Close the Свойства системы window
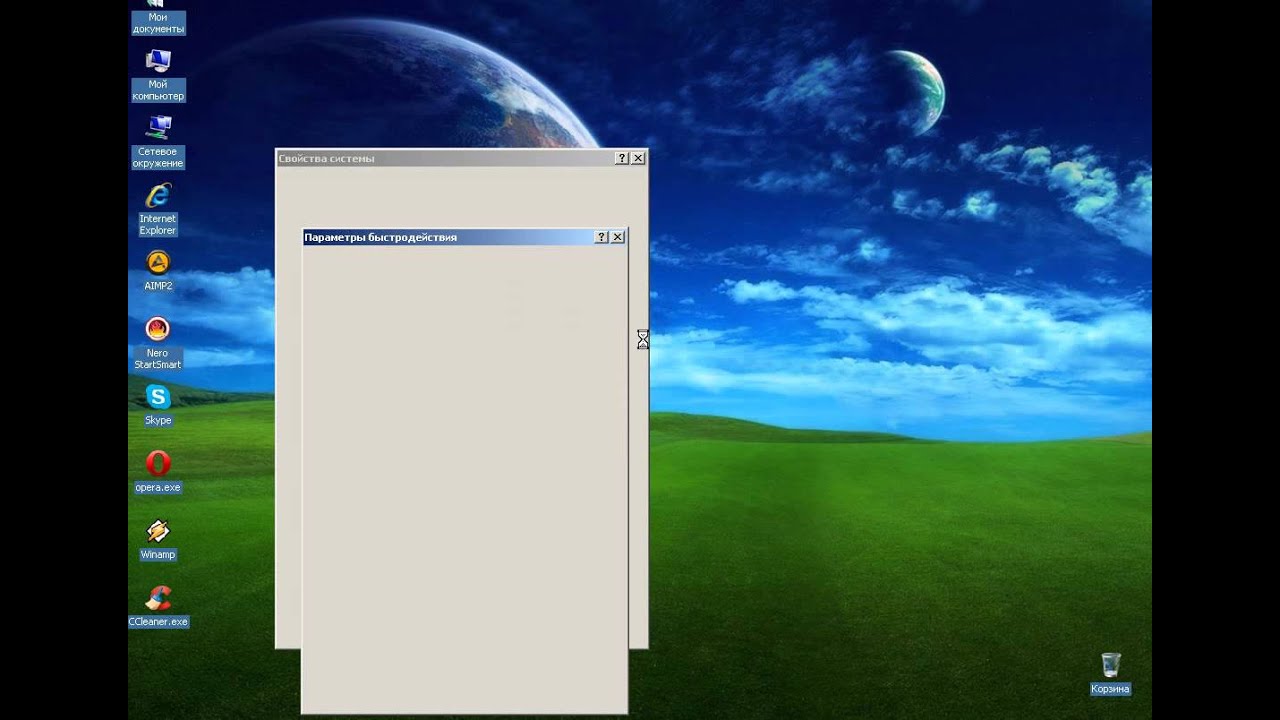Viewport: 1280px width, 720px height. 638,158
